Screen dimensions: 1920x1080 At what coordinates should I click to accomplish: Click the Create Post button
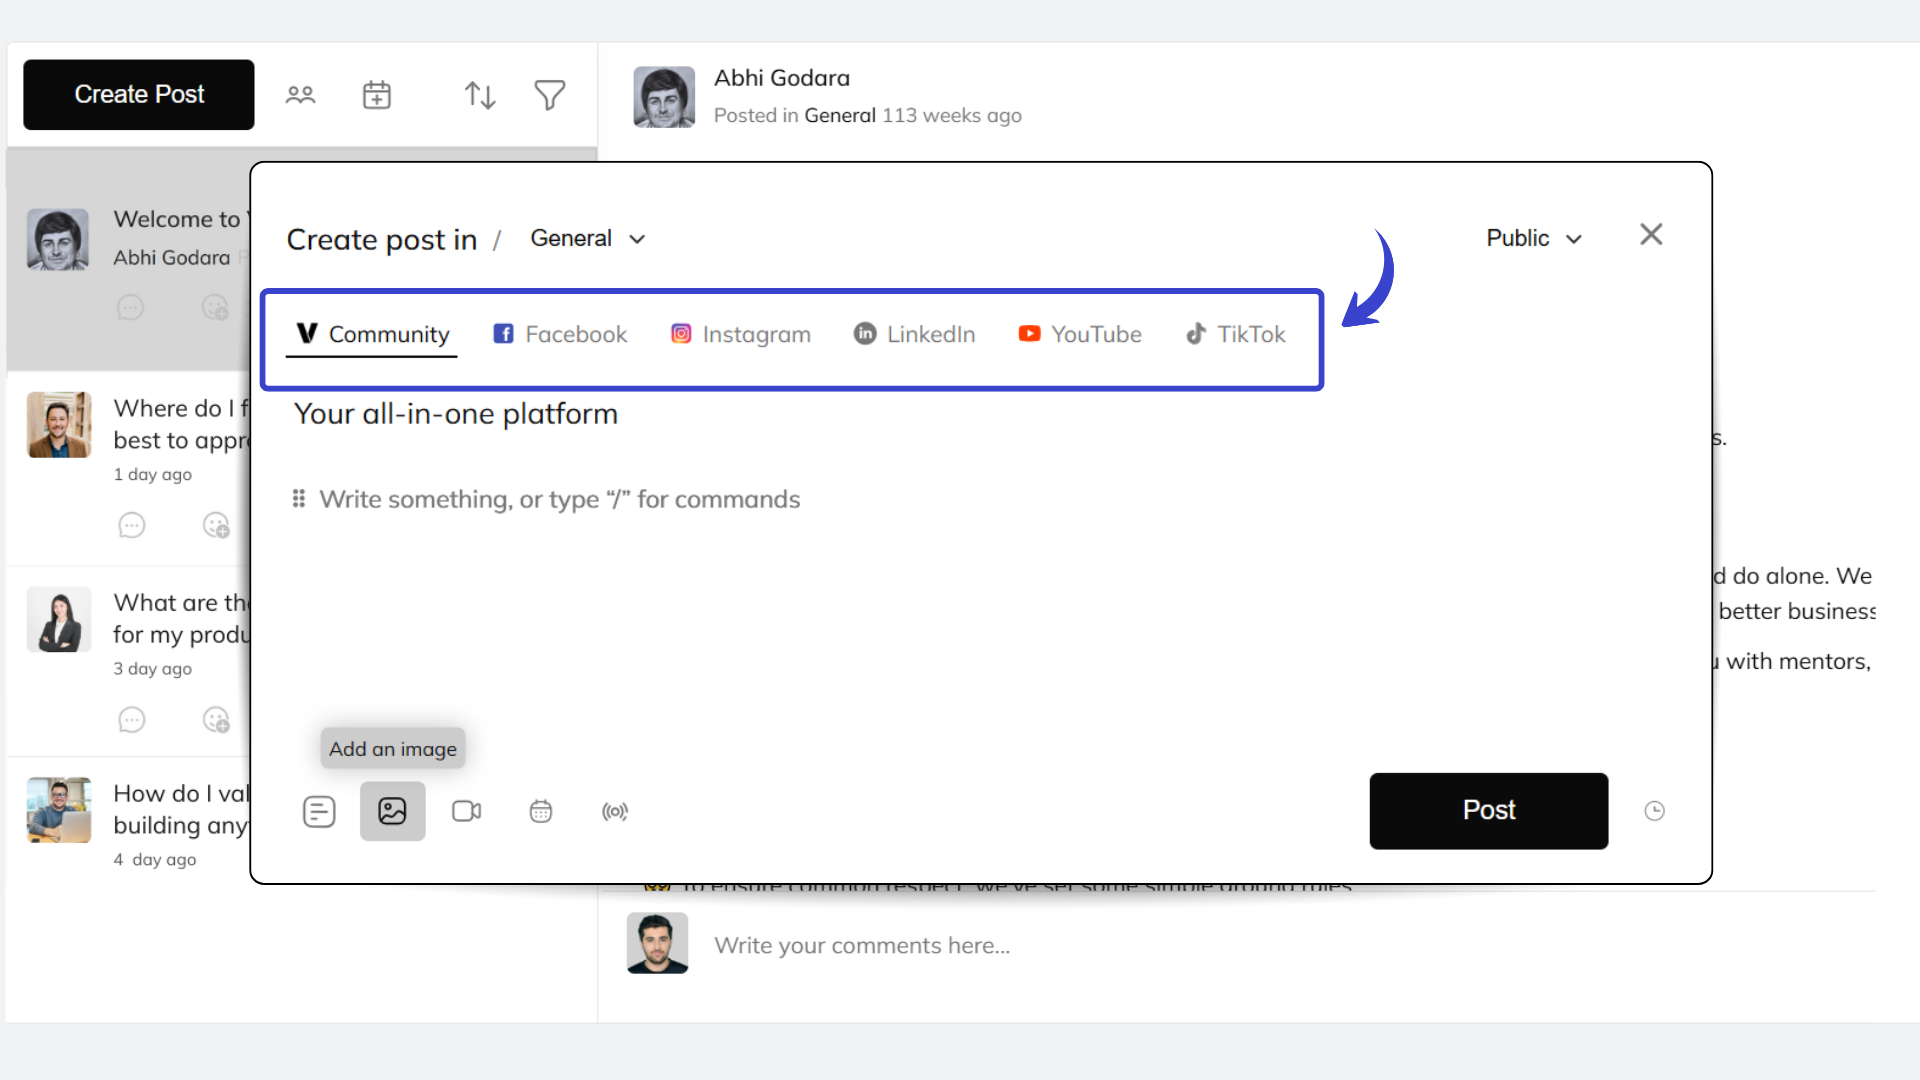138,94
